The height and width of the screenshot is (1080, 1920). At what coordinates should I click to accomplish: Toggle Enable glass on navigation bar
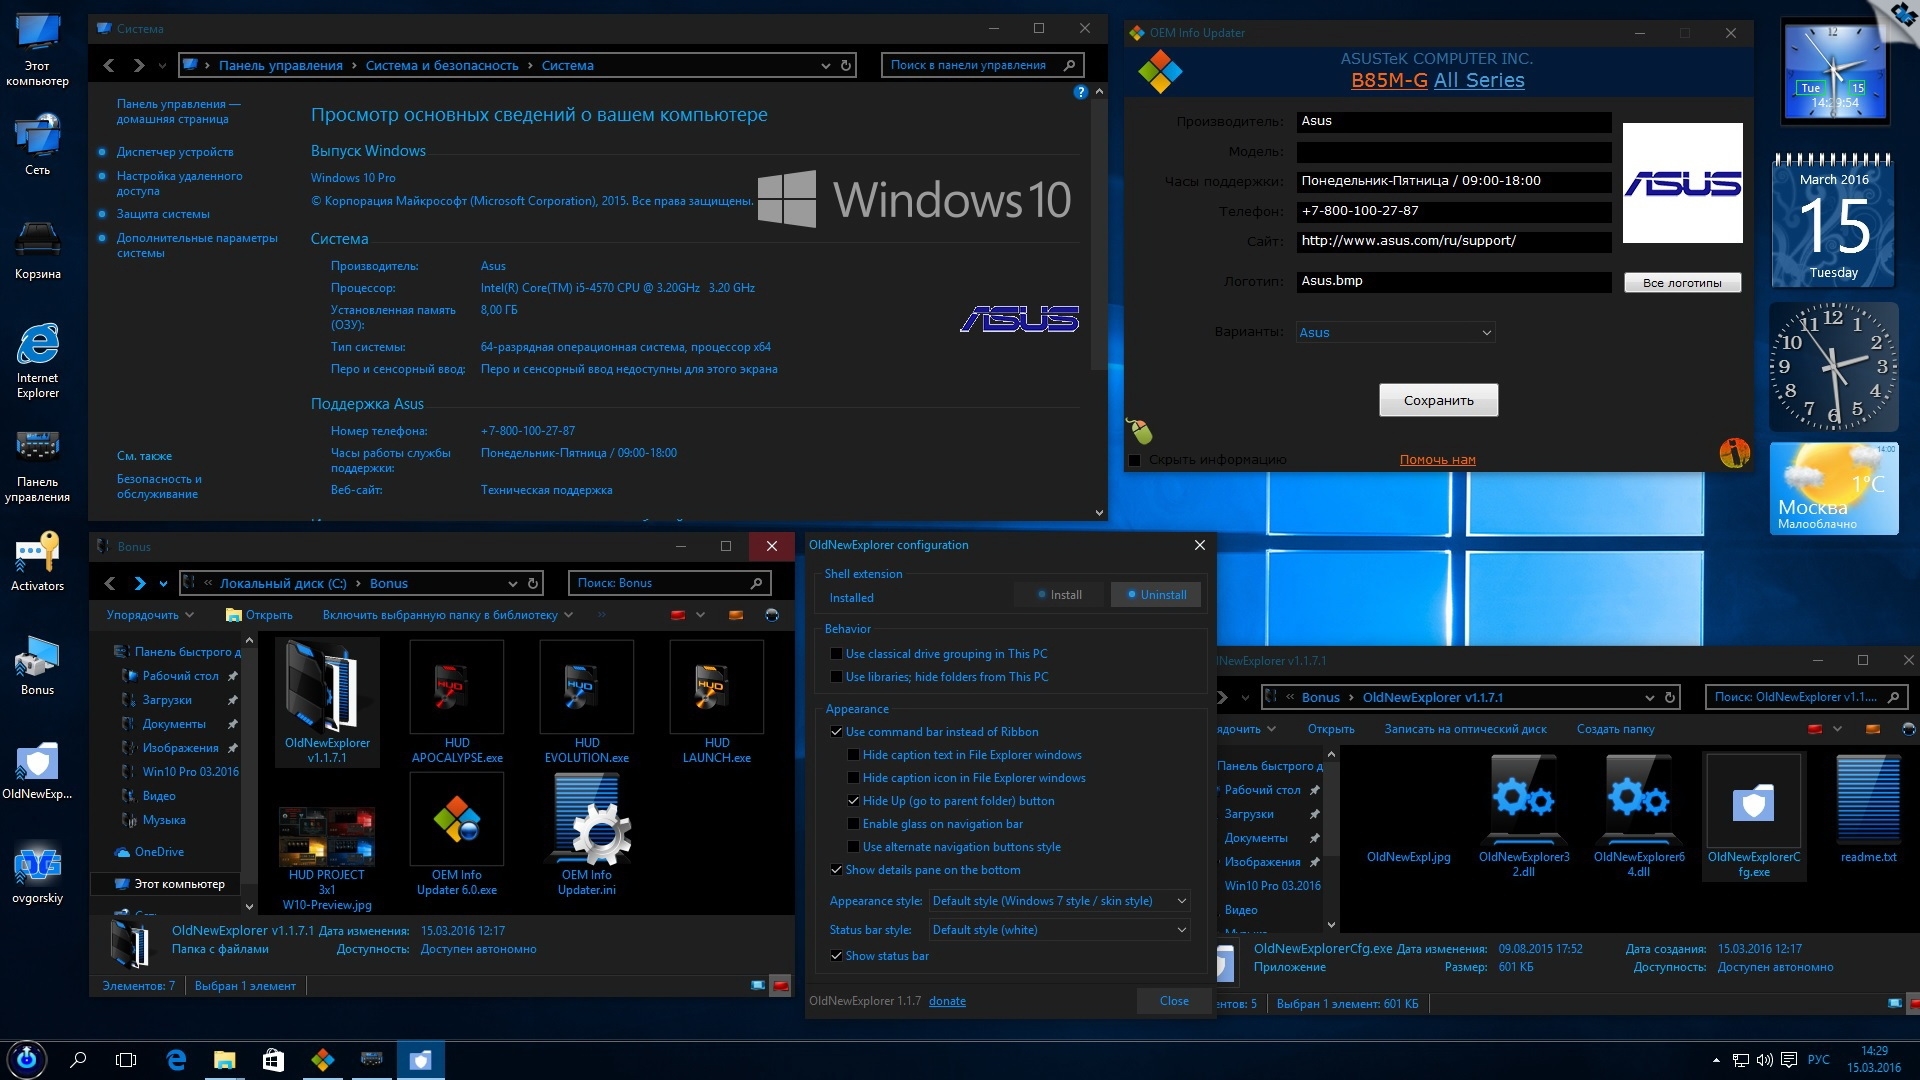tap(854, 824)
